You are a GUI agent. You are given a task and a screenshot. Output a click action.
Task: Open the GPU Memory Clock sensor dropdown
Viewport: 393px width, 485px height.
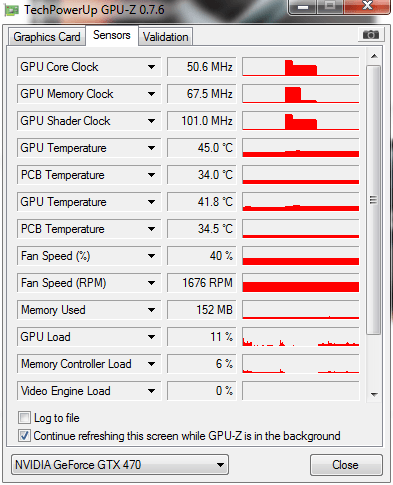(151, 94)
